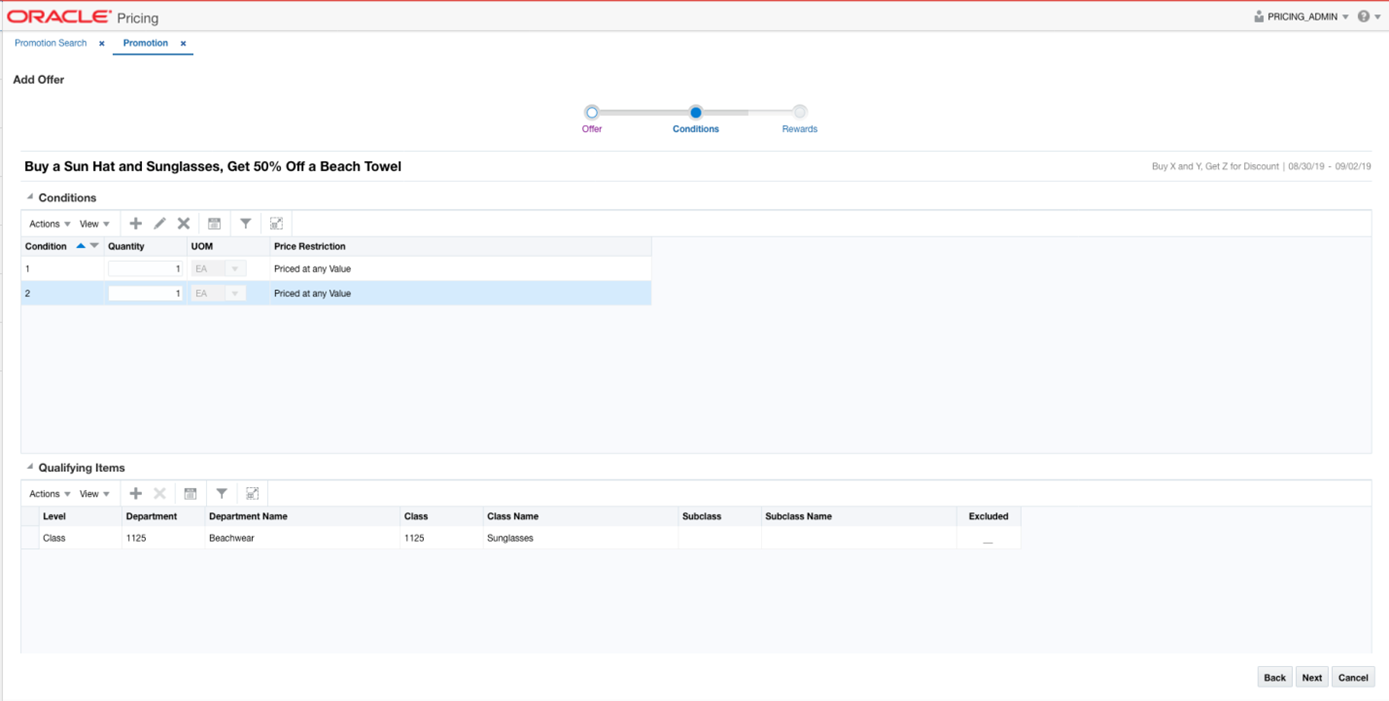The width and height of the screenshot is (1389, 701).
Task: Collapse the Qualifying Items section
Action: (30, 467)
